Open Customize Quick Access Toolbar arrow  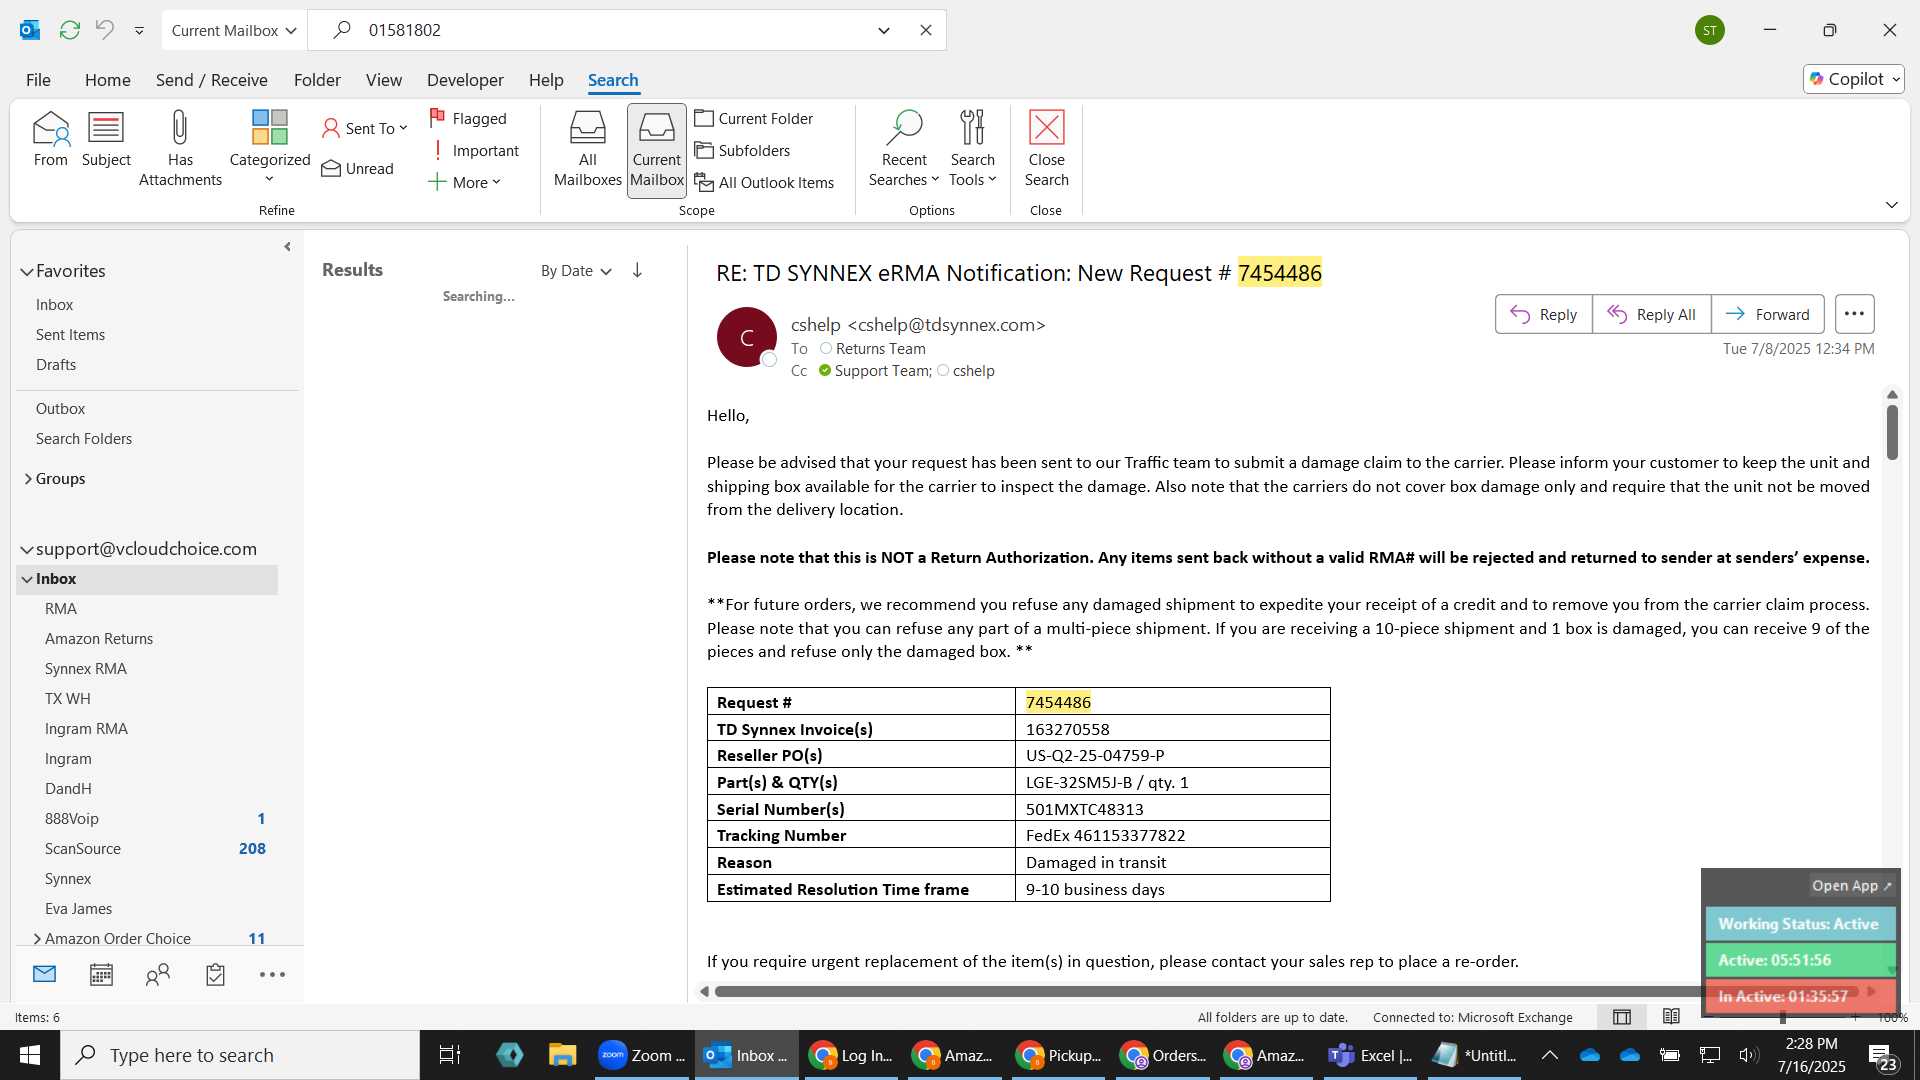point(139,30)
